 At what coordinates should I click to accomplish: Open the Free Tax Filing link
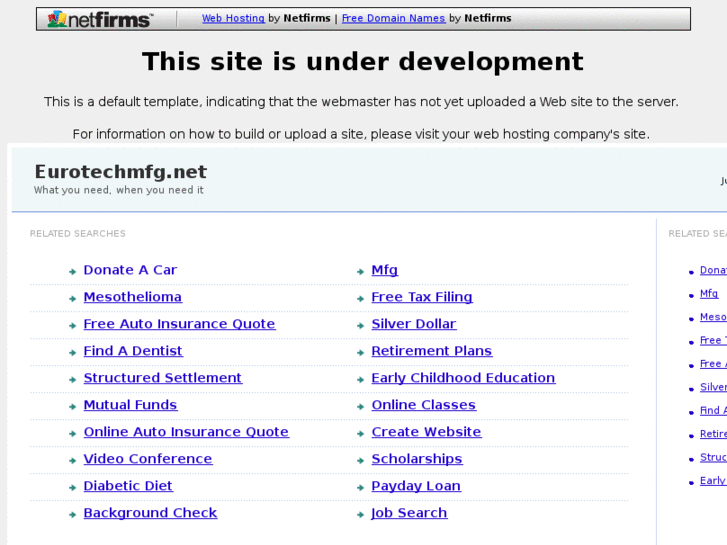422,297
